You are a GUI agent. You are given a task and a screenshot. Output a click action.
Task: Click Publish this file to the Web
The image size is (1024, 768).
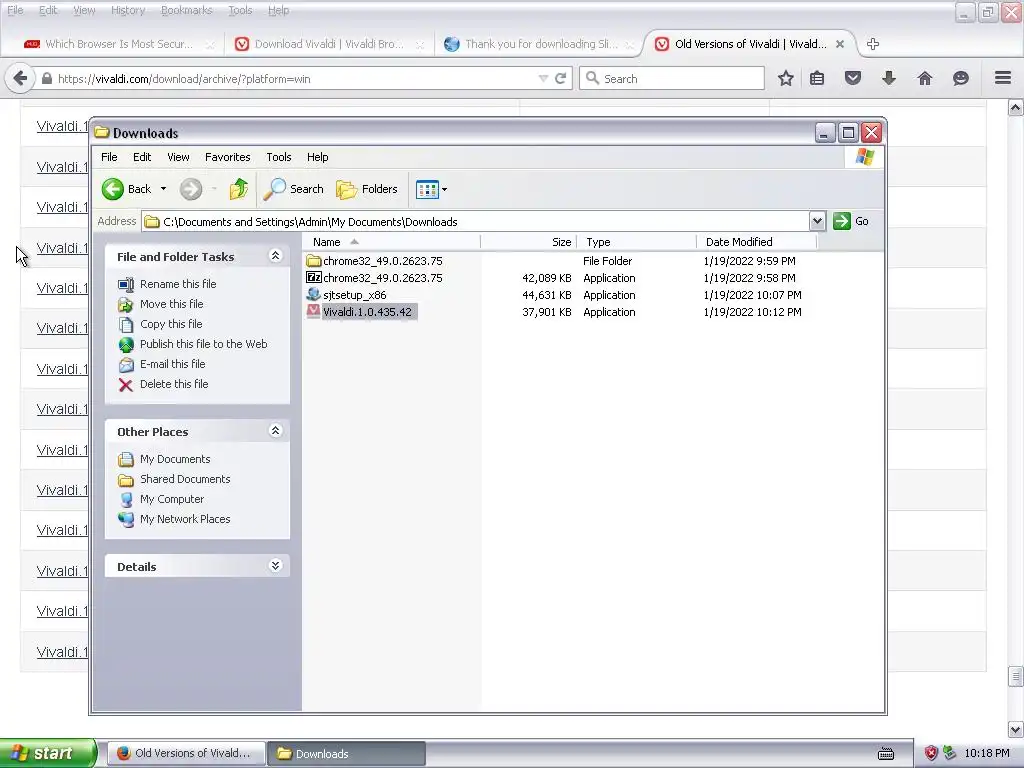[203, 344]
